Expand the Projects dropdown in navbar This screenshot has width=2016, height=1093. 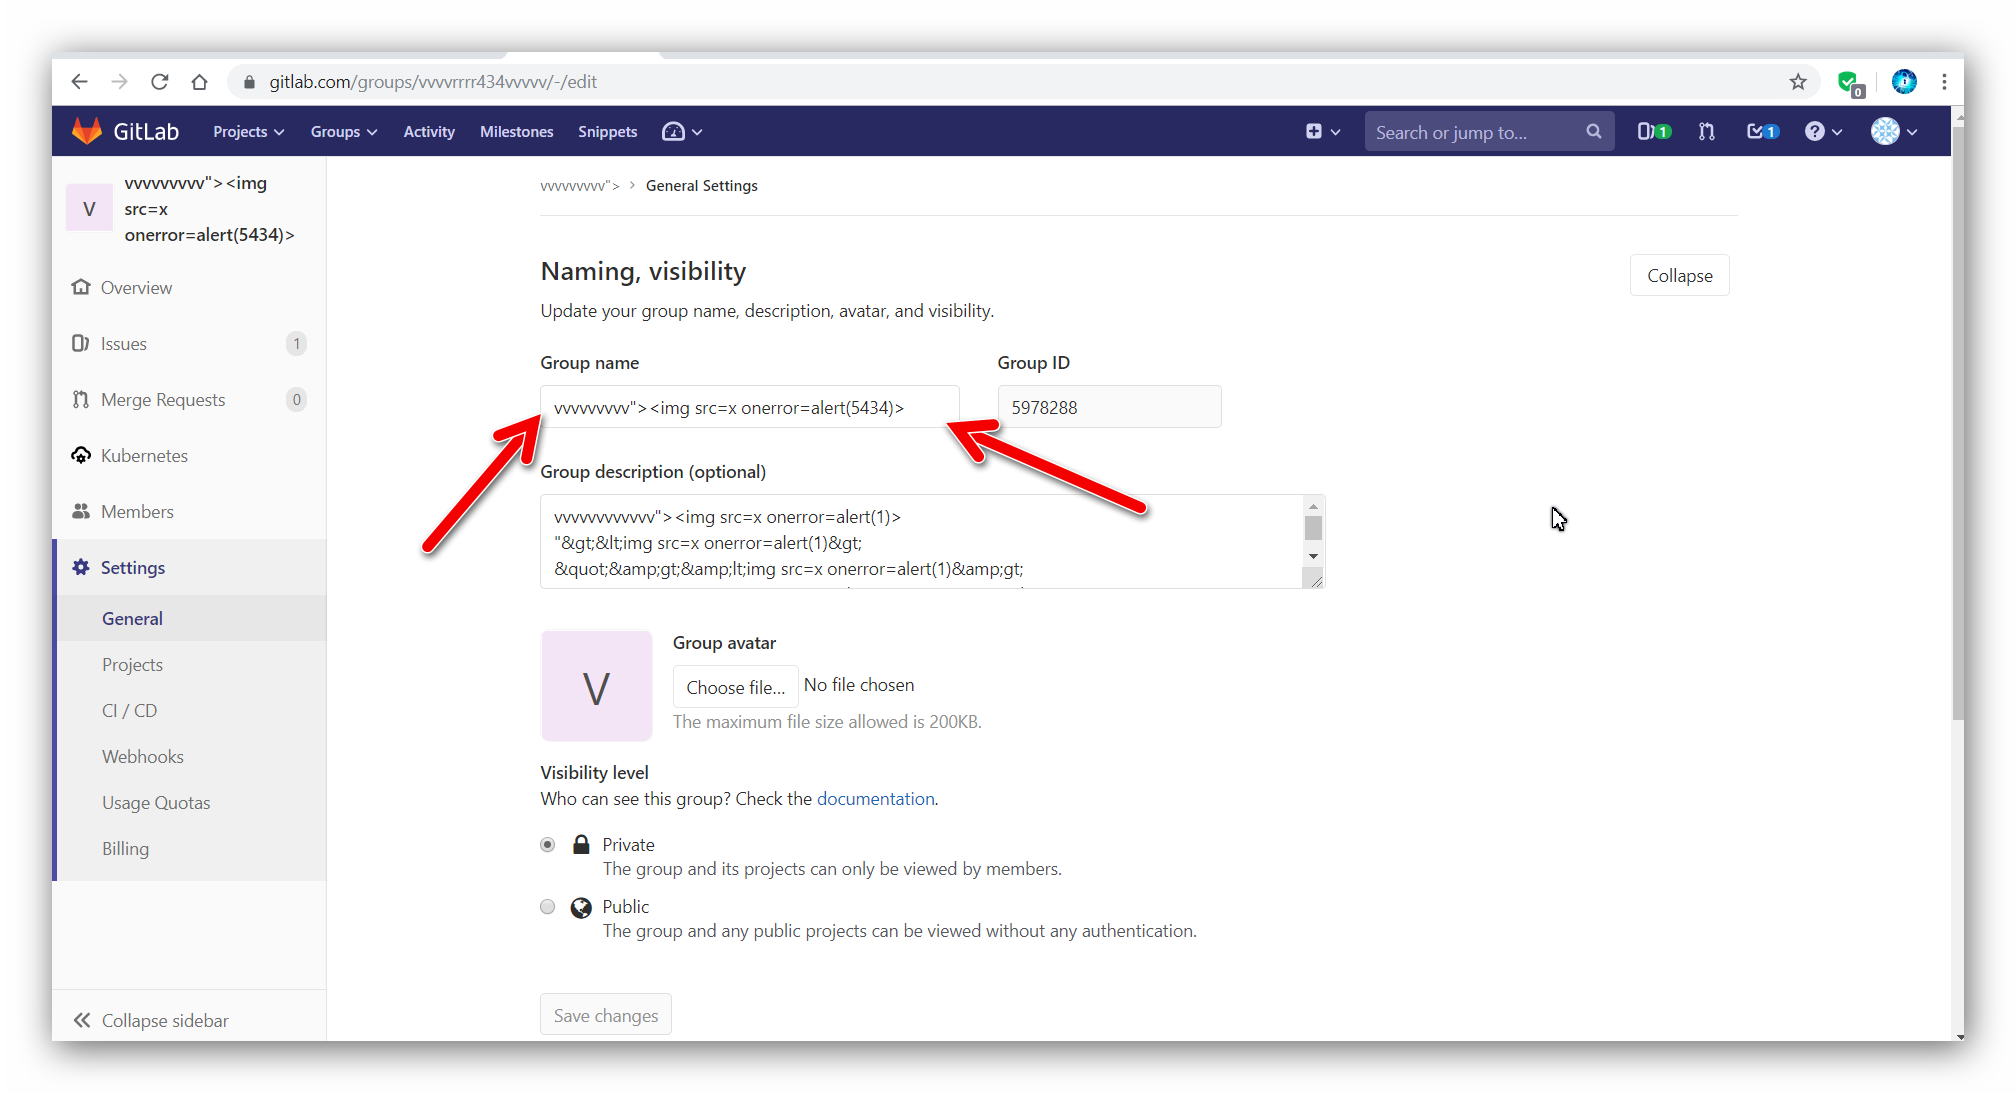pyautogui.click(x=248, y=132)
